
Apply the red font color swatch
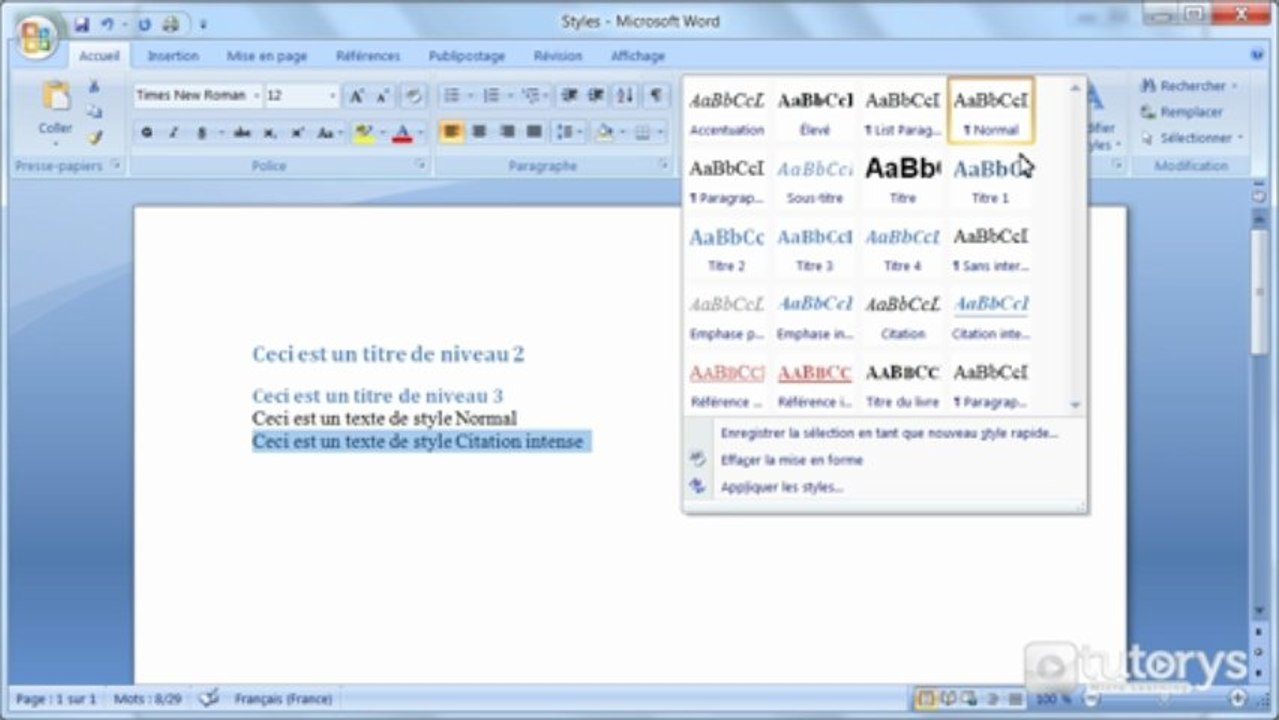(403, 132)
